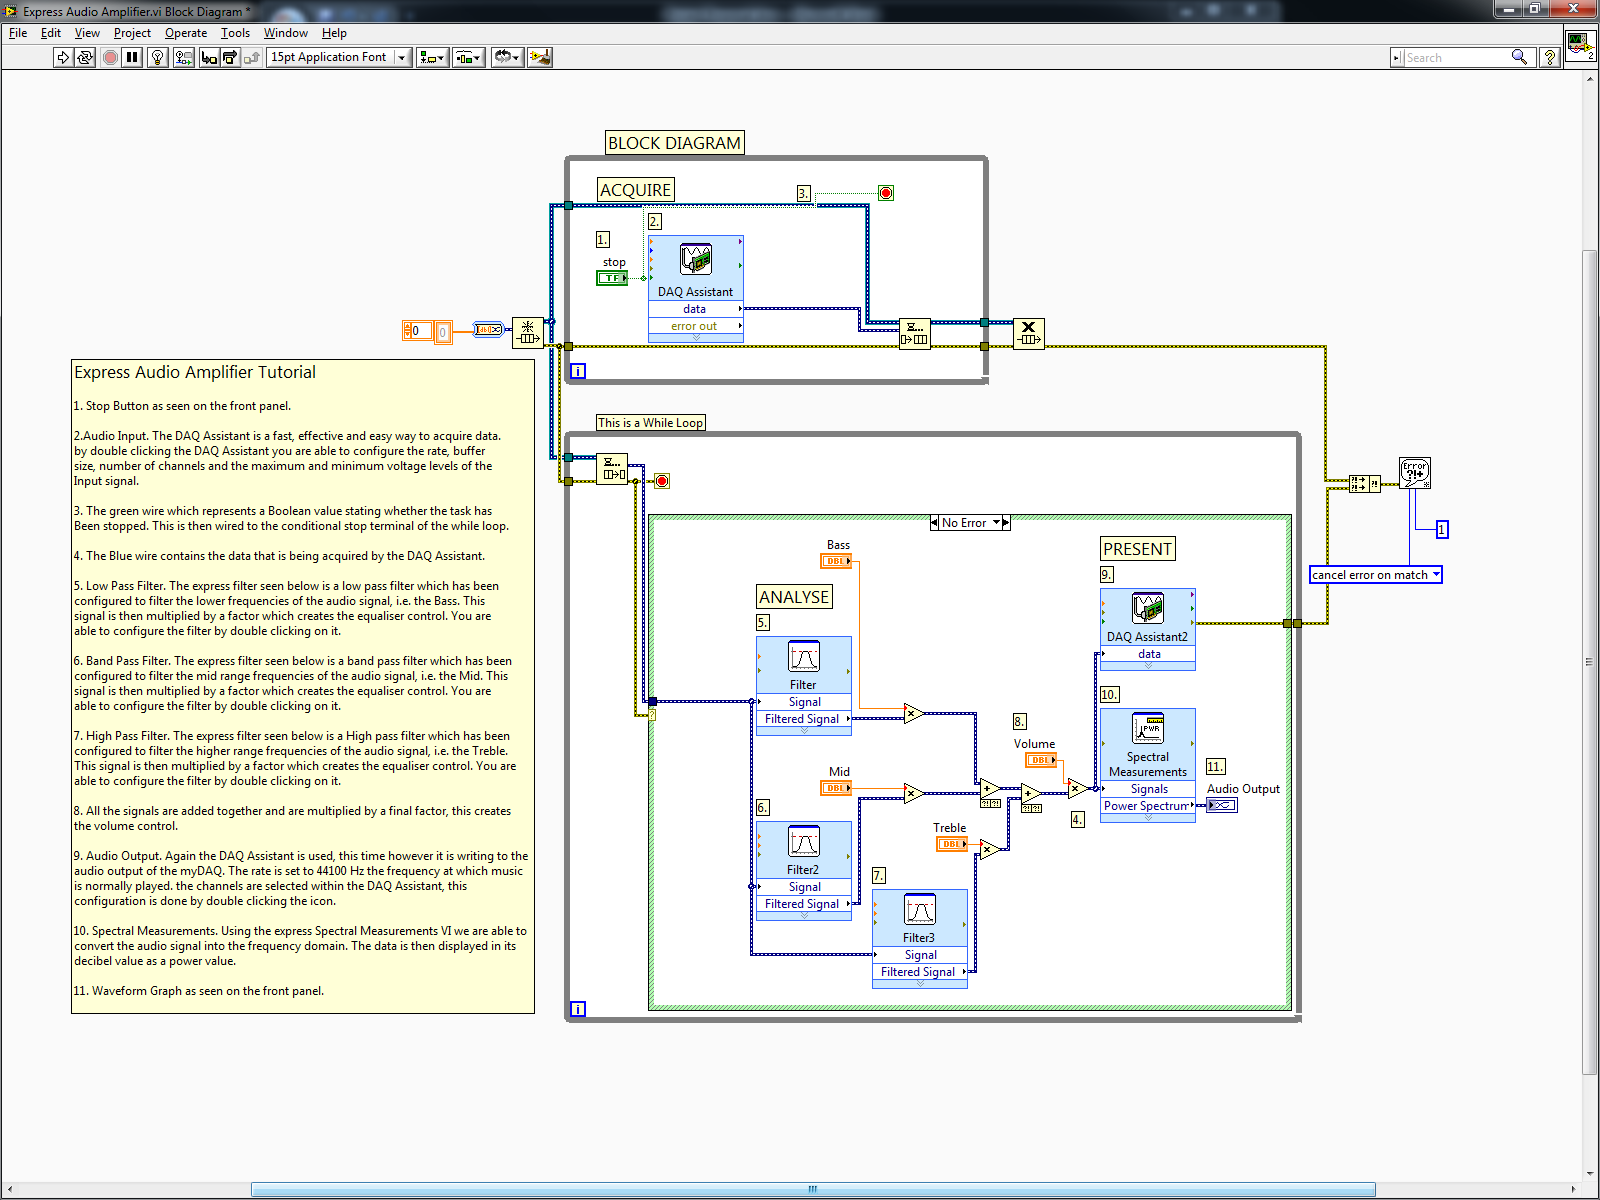
Task: Open the Tools menu
Action: click(x=235, y=33)
